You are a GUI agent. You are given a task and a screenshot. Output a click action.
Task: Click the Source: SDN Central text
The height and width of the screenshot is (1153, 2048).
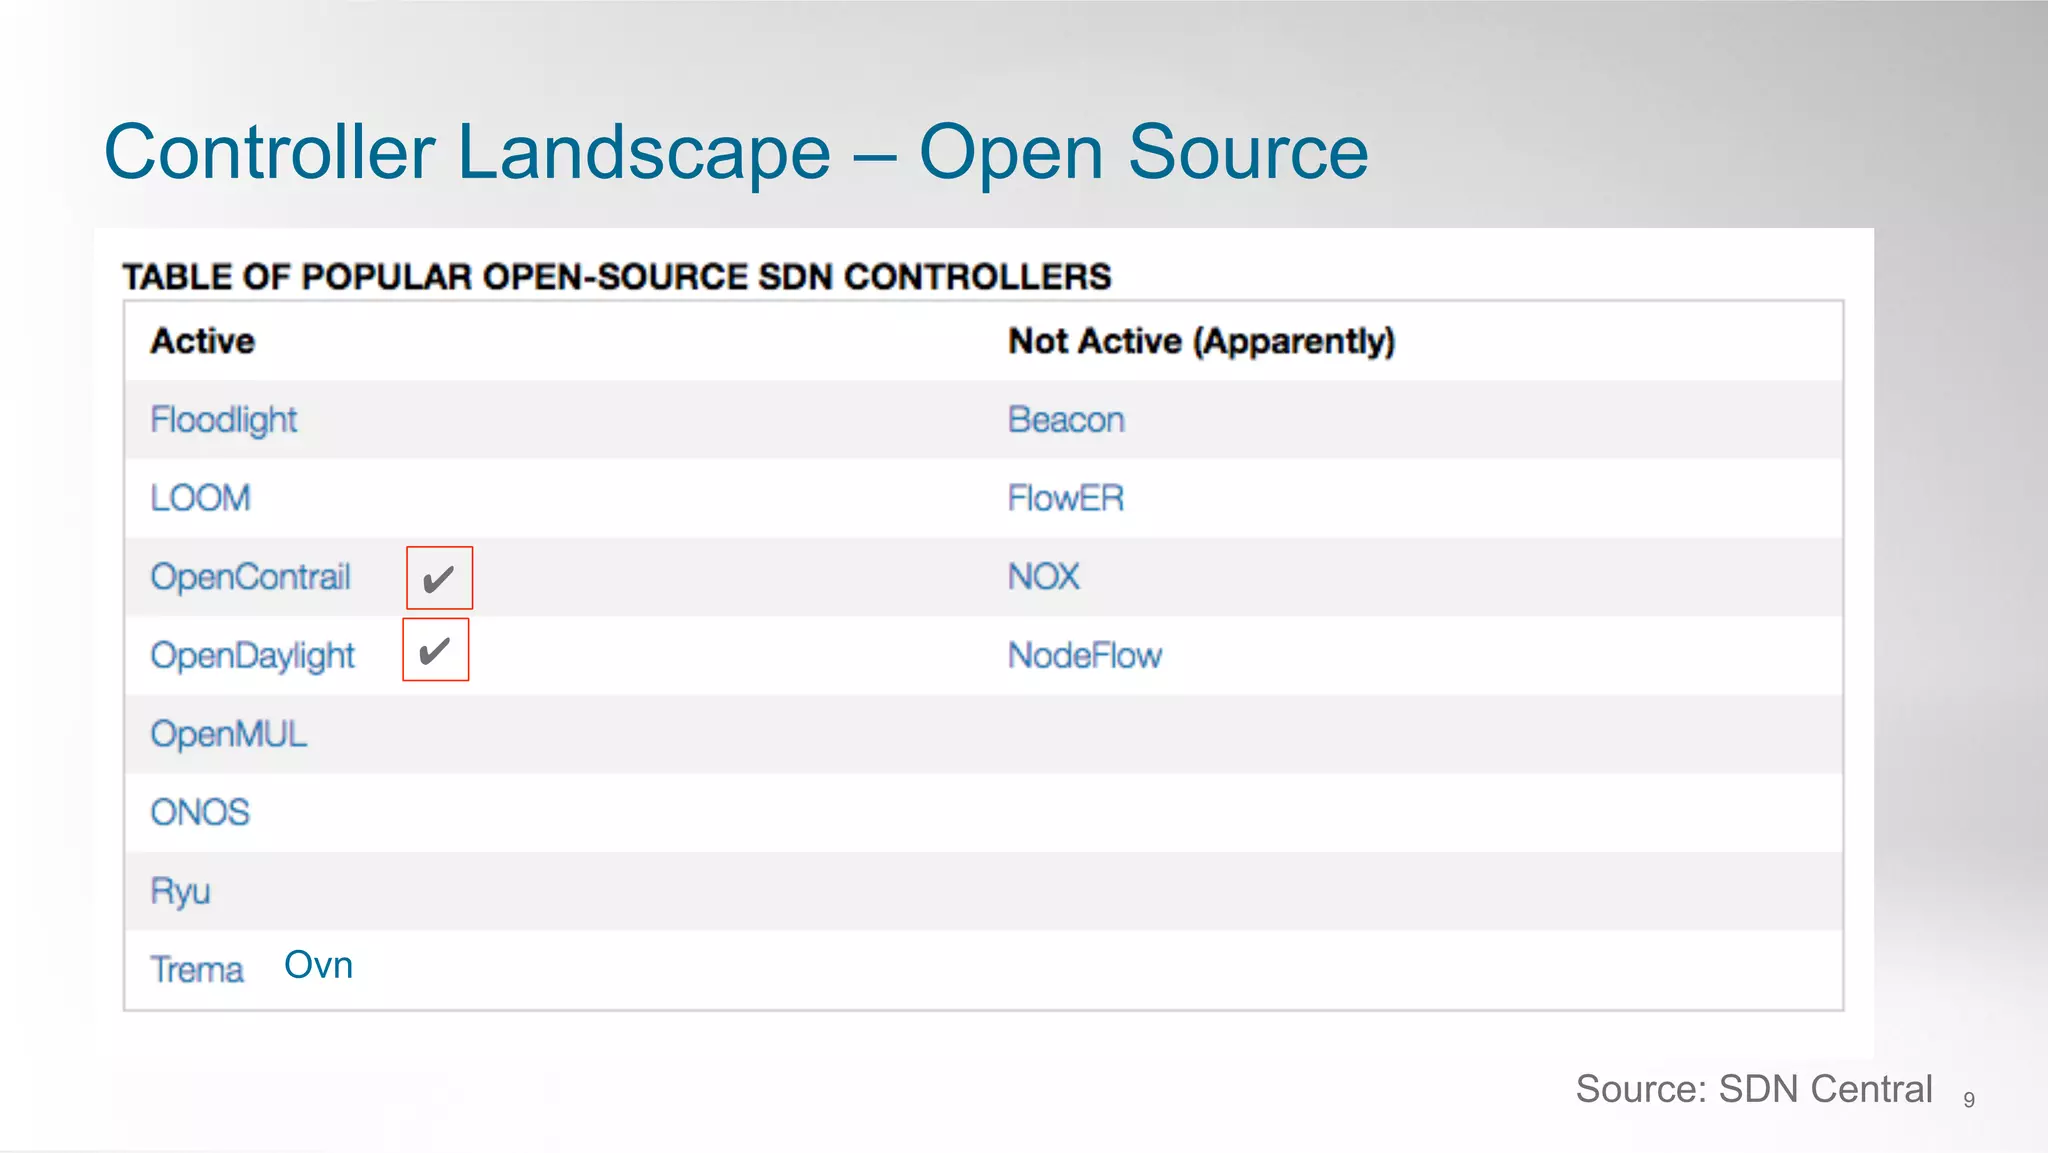pyautogui.click(x=1754, y=1088)
